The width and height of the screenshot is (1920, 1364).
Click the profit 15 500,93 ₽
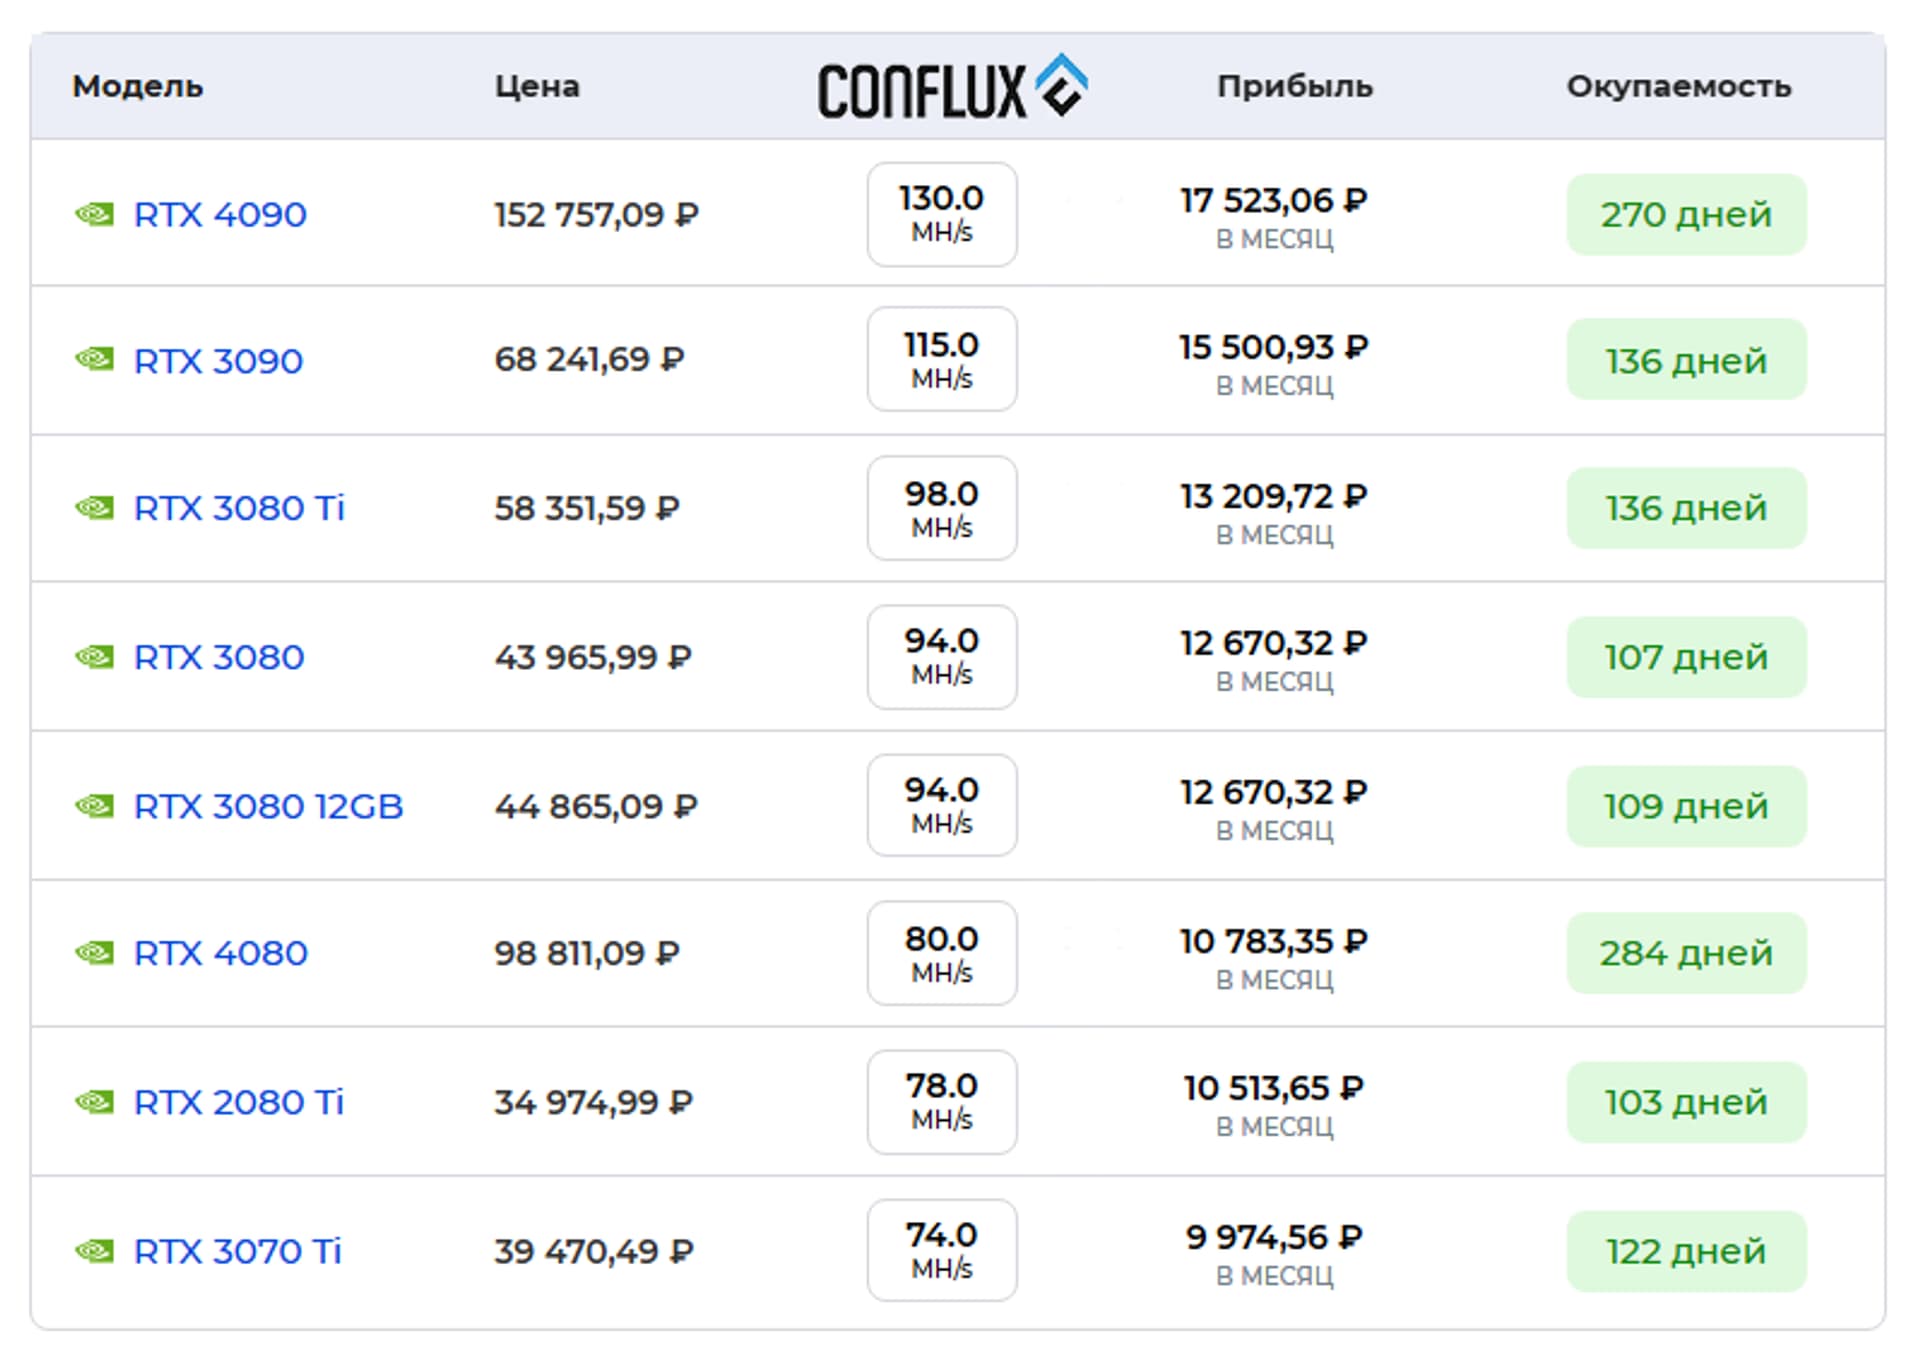click(1274, 347)
